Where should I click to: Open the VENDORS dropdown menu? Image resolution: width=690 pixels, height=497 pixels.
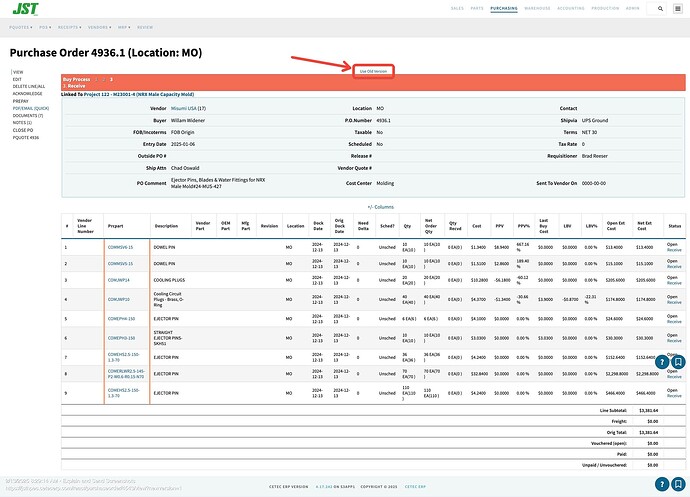pos(99,27)
